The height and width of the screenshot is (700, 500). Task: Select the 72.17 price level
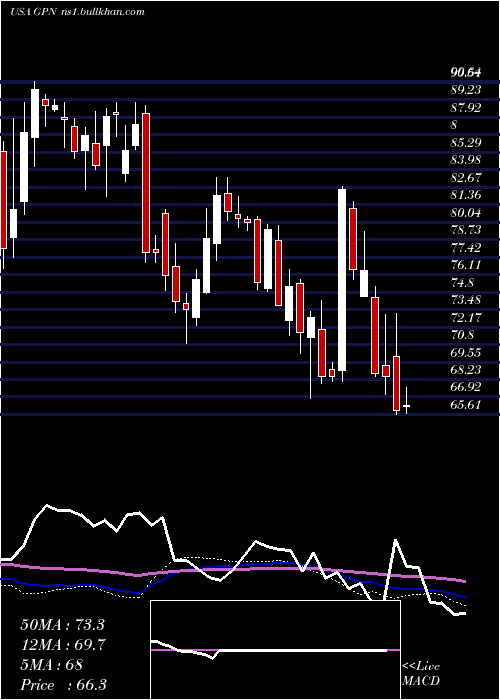click(466, 317)
